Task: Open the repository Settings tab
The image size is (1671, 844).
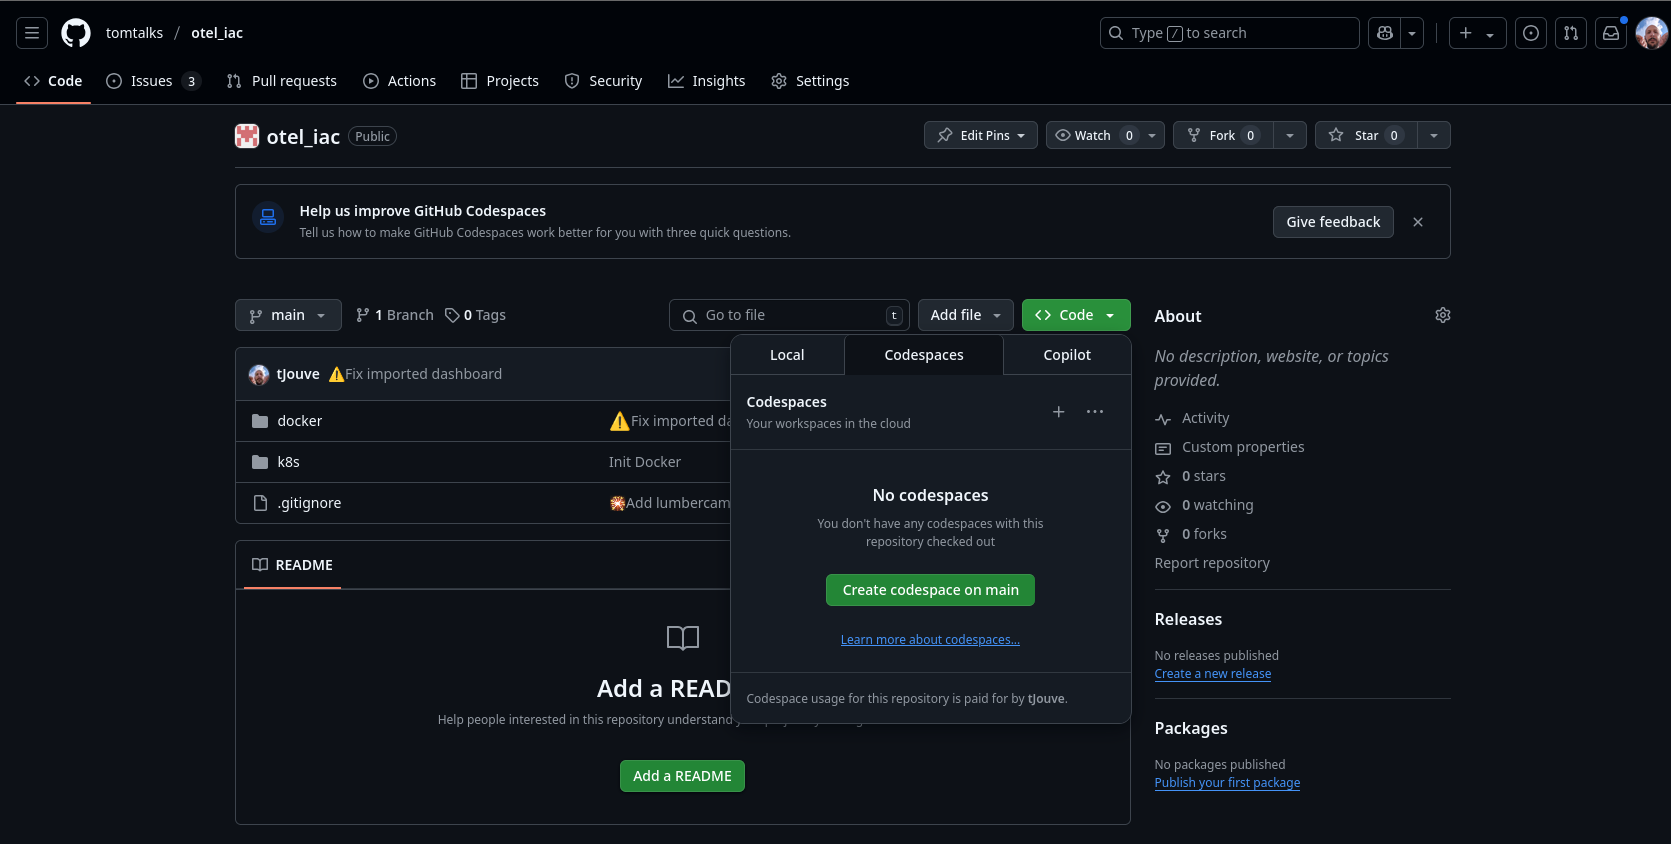Action: point(810,81)
